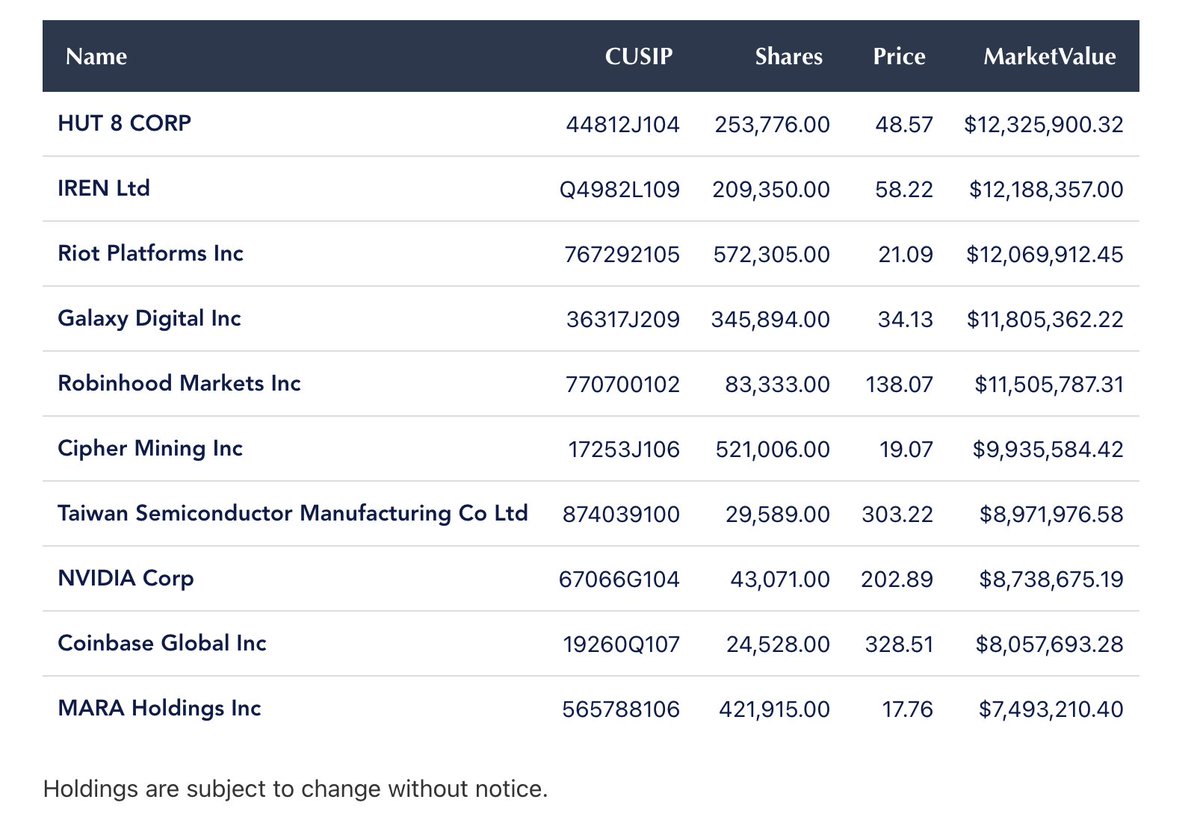This screenshot has height=823, width=1200.
Task: Click price 48.57 for HUT 8
Action: tap(905, 125)
